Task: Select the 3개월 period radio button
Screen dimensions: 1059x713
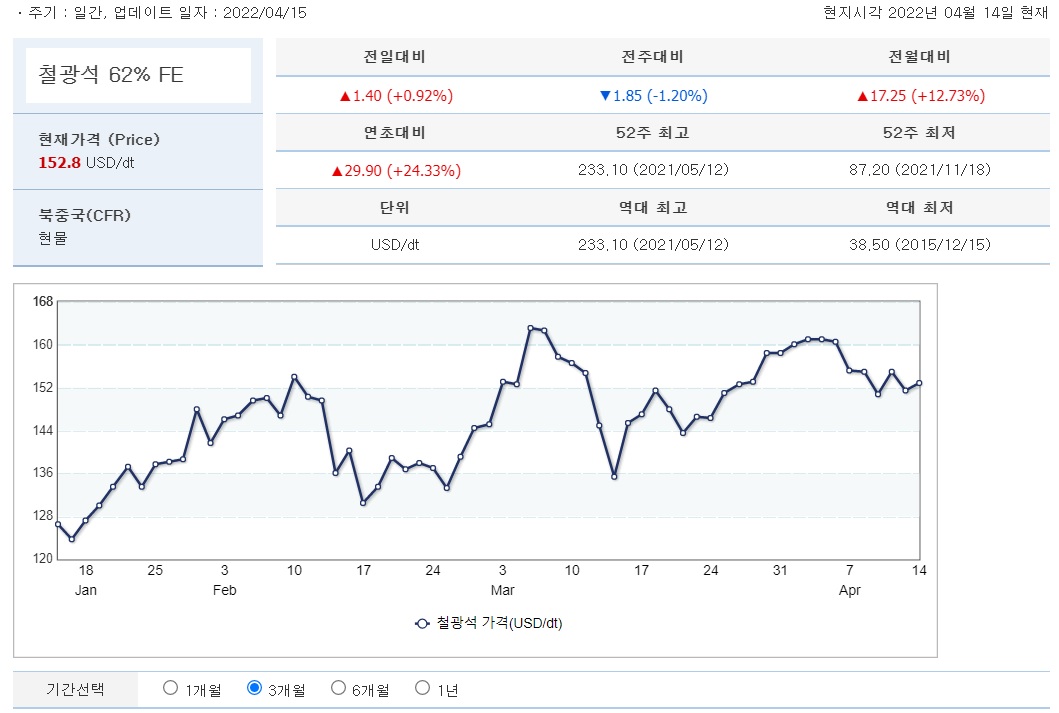Action: pos(254,688)
